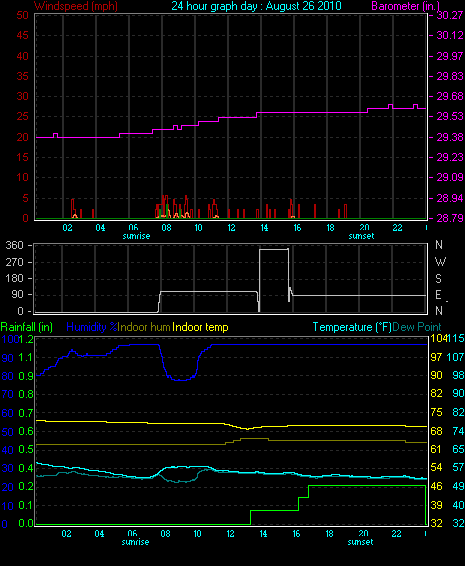Click the S compass letter beside the direction graph
This screenshot has height=566, width=465.
click(438, 278)
